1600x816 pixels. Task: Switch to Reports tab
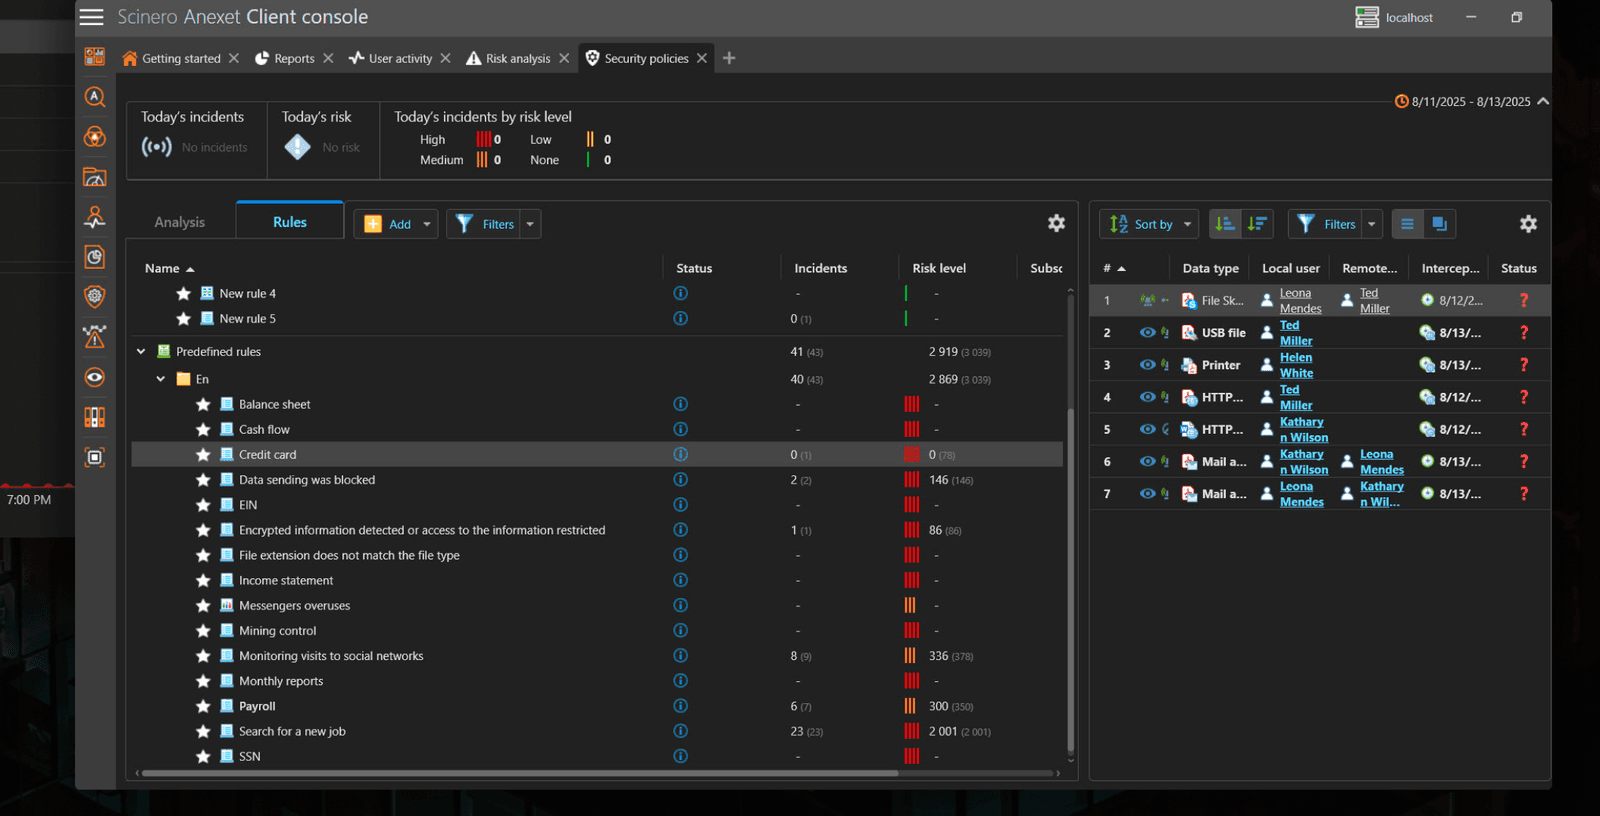[285, 58]
